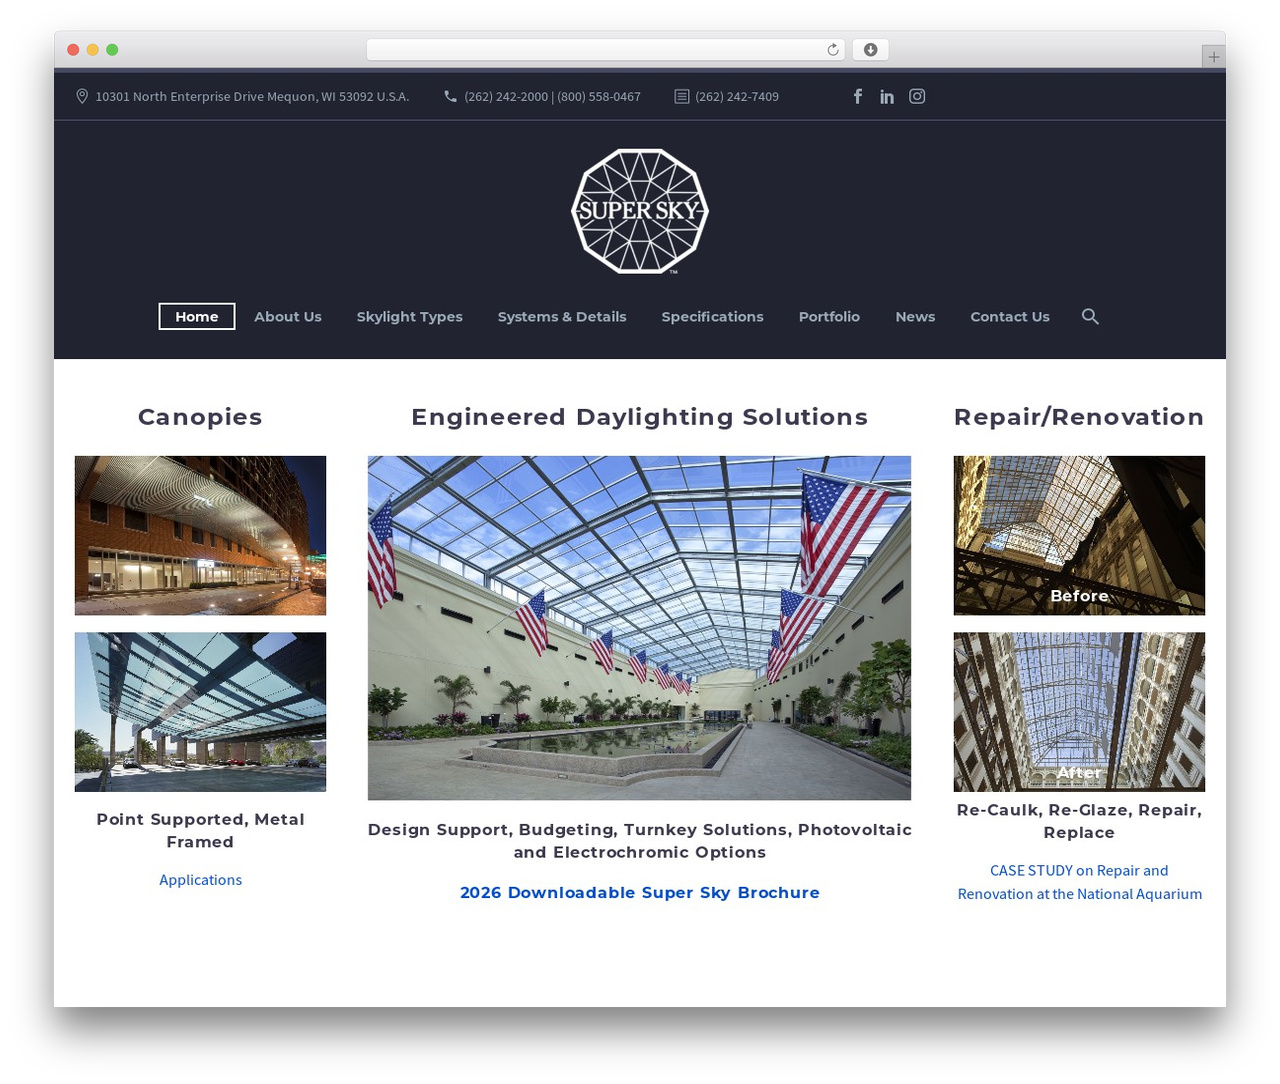Click the fax icon beside (262) 242-7409
This screenshot has height=1084, width=1280.
pyautogui.click(x=682, y=96)
